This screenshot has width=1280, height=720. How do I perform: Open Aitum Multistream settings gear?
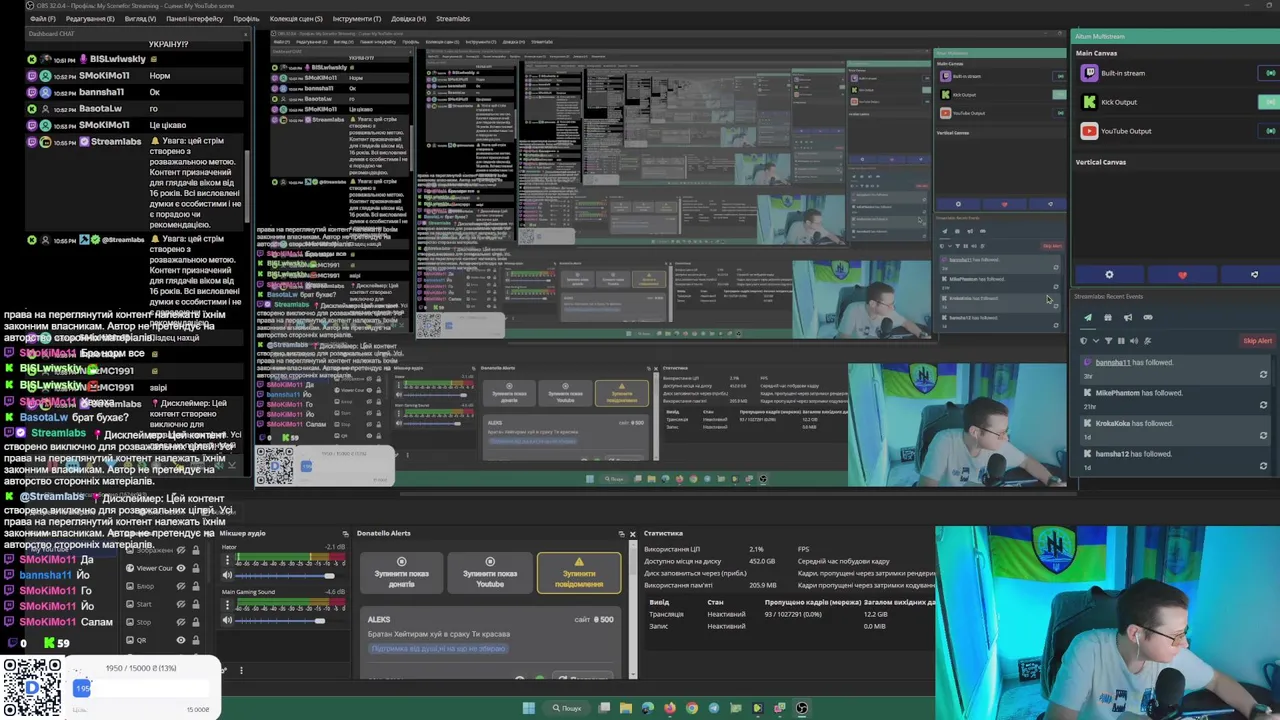point(1109,275)
